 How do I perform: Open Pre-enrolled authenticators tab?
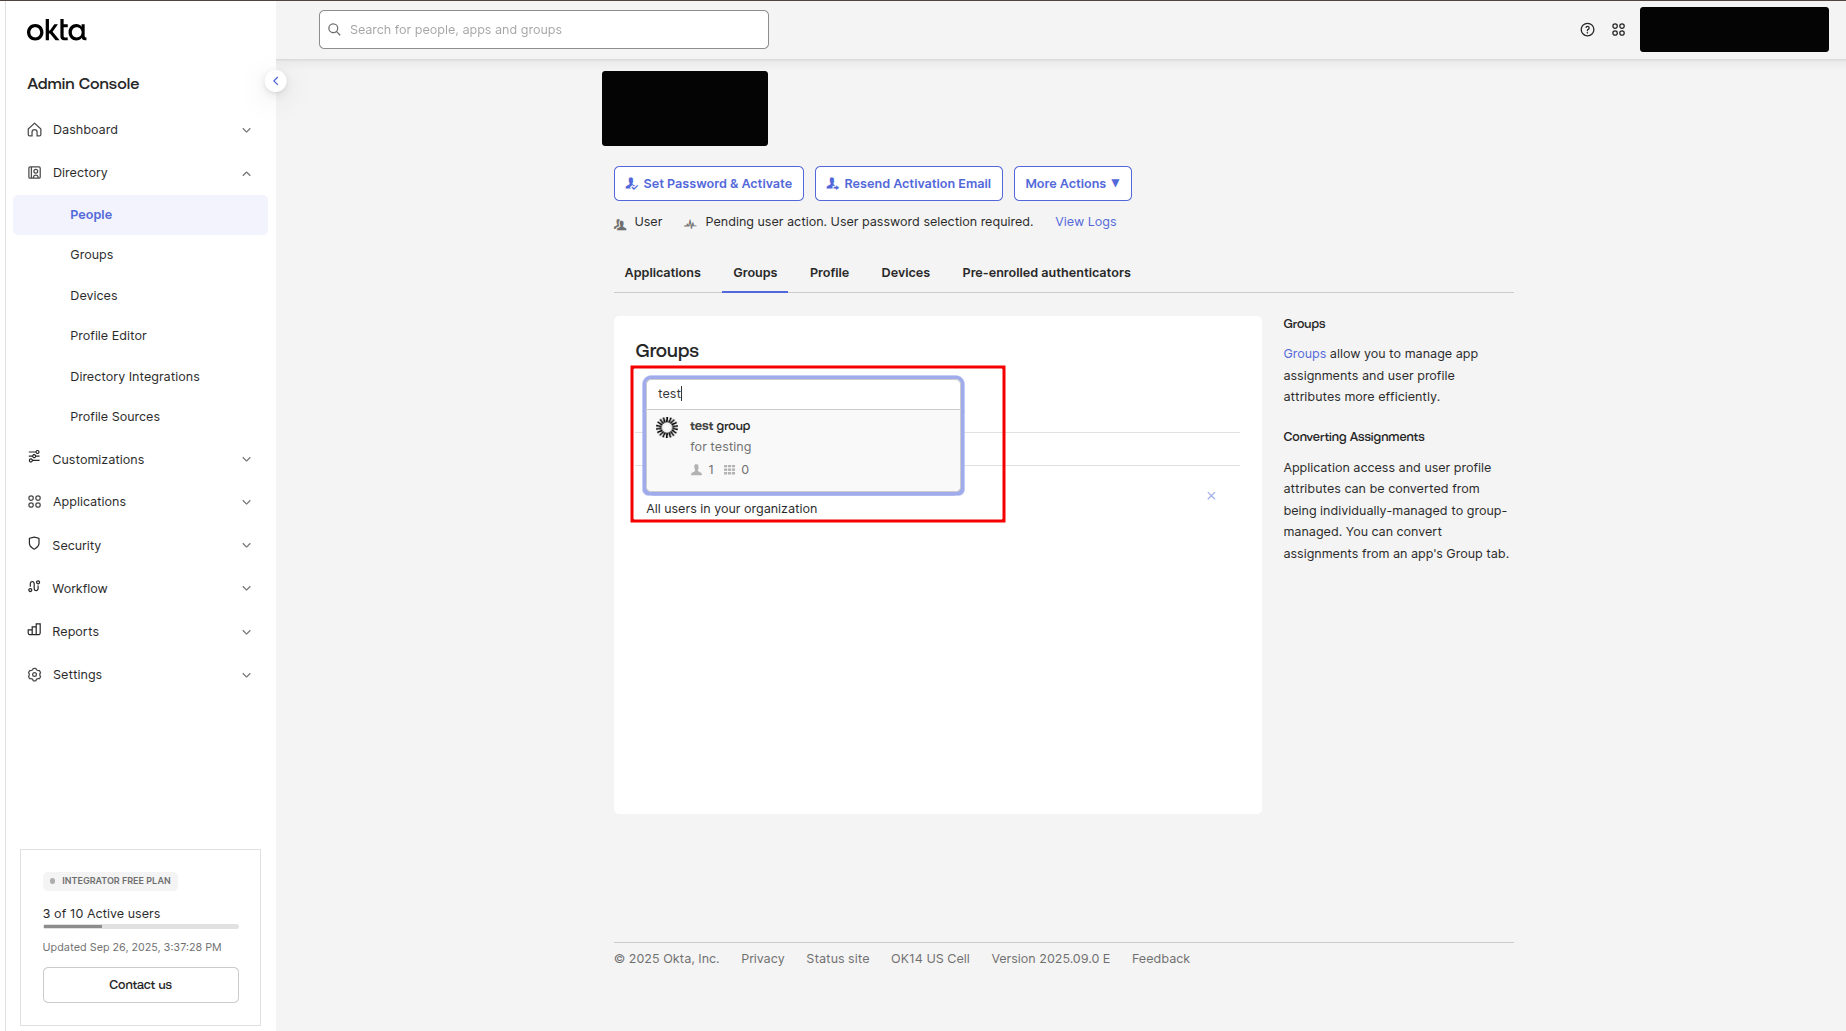click(1046, 273)
